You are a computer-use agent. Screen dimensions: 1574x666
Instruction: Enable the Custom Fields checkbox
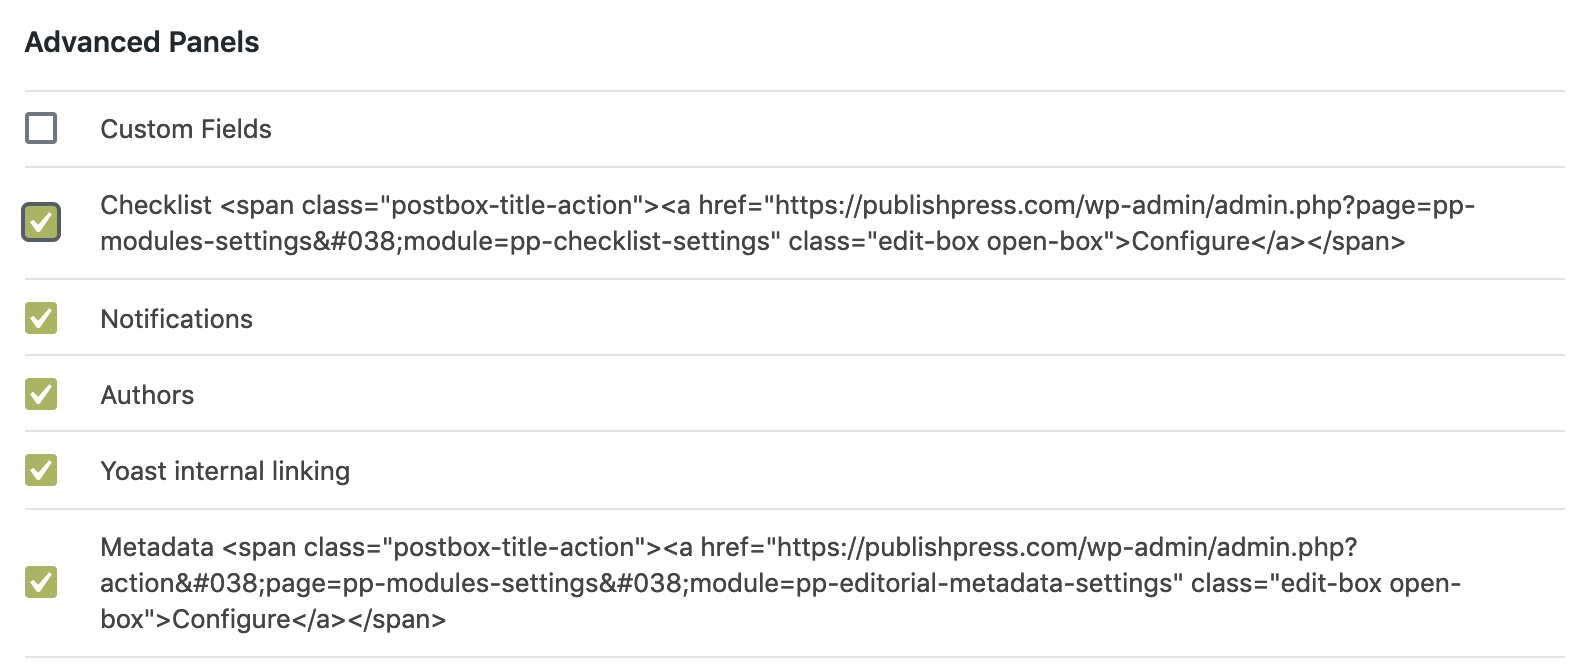coord(40,128)
